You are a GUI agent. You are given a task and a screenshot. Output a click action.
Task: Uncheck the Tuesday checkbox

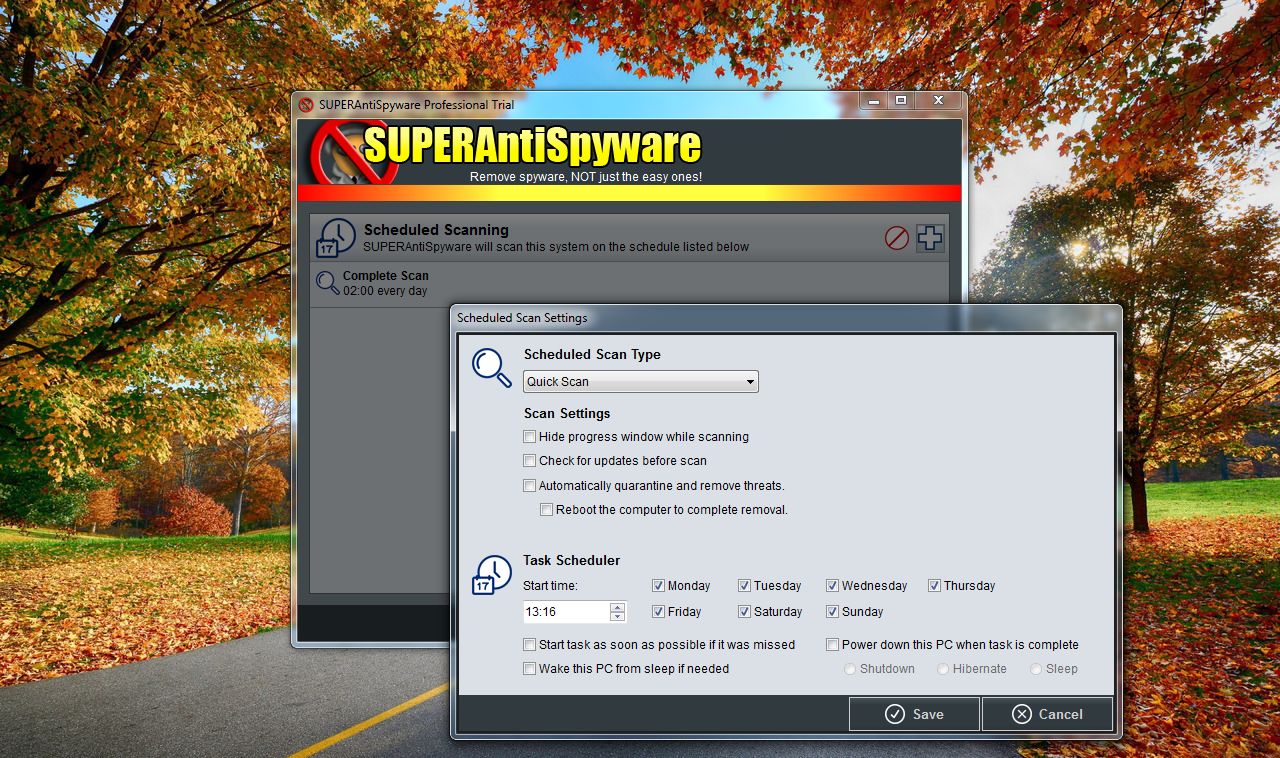pyautogui.click(x=745, y=586)
